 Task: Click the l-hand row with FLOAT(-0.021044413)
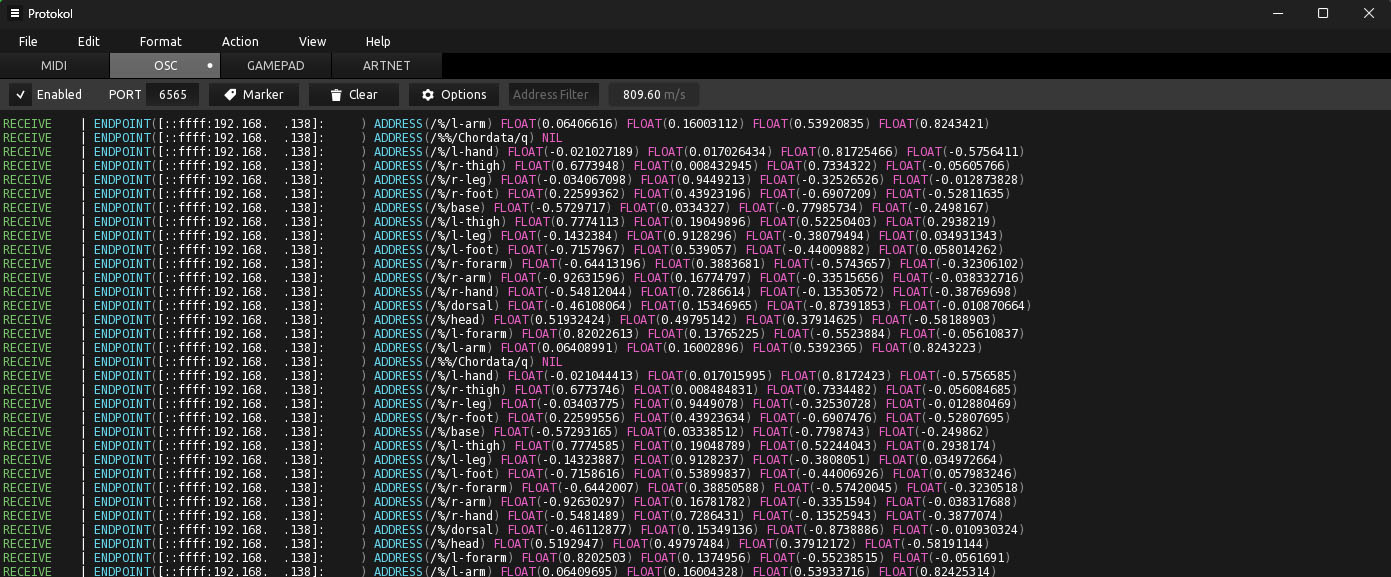pyautogui.click(x=509, y=376)
